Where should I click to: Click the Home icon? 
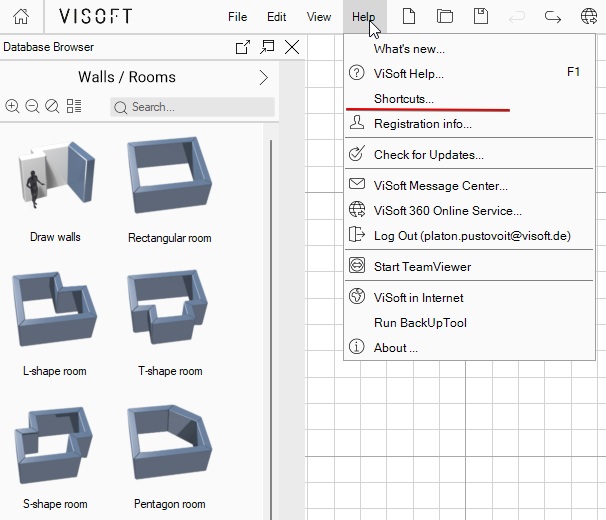pos(21,17)
